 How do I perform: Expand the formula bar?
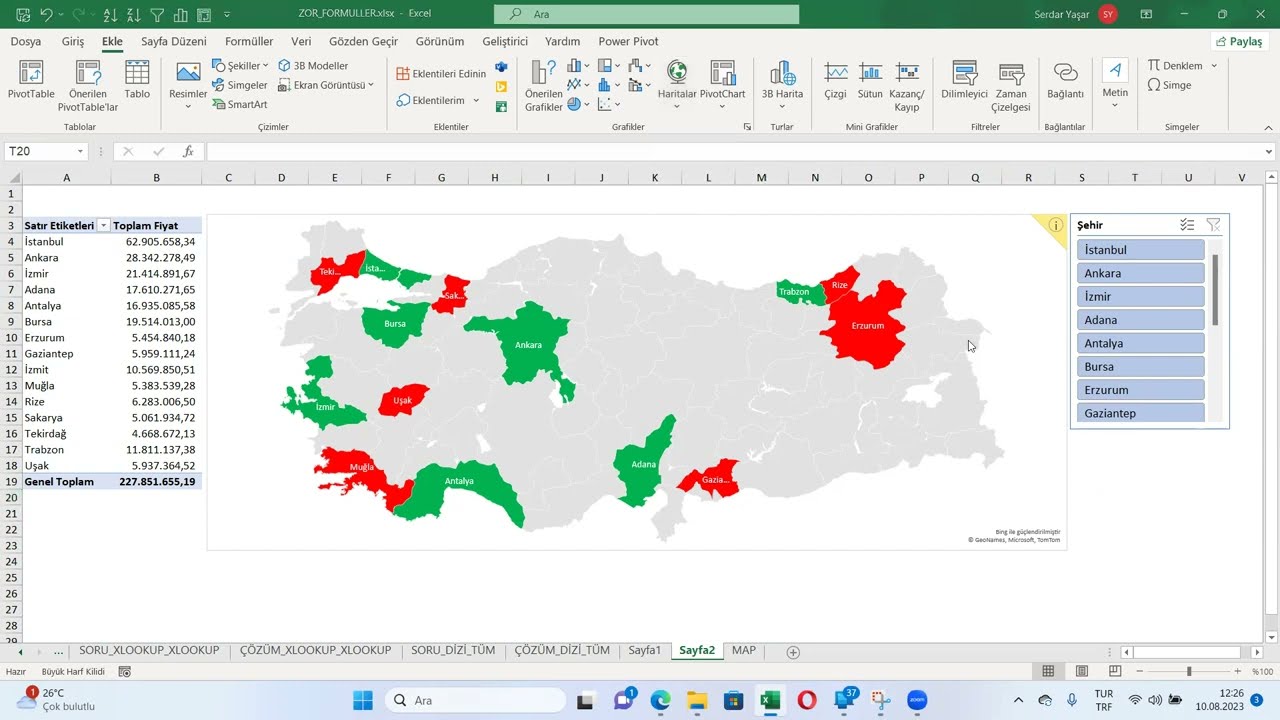point(1269,152)
